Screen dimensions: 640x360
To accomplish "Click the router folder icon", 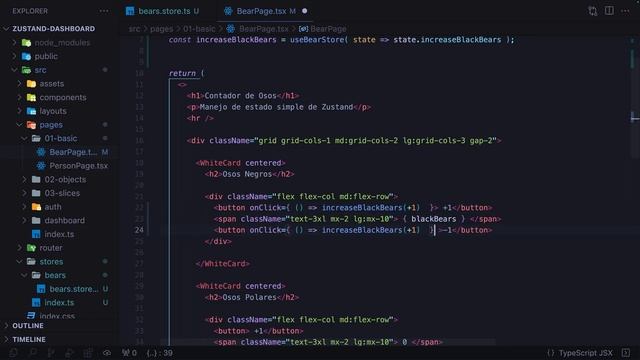I will 31,248.
